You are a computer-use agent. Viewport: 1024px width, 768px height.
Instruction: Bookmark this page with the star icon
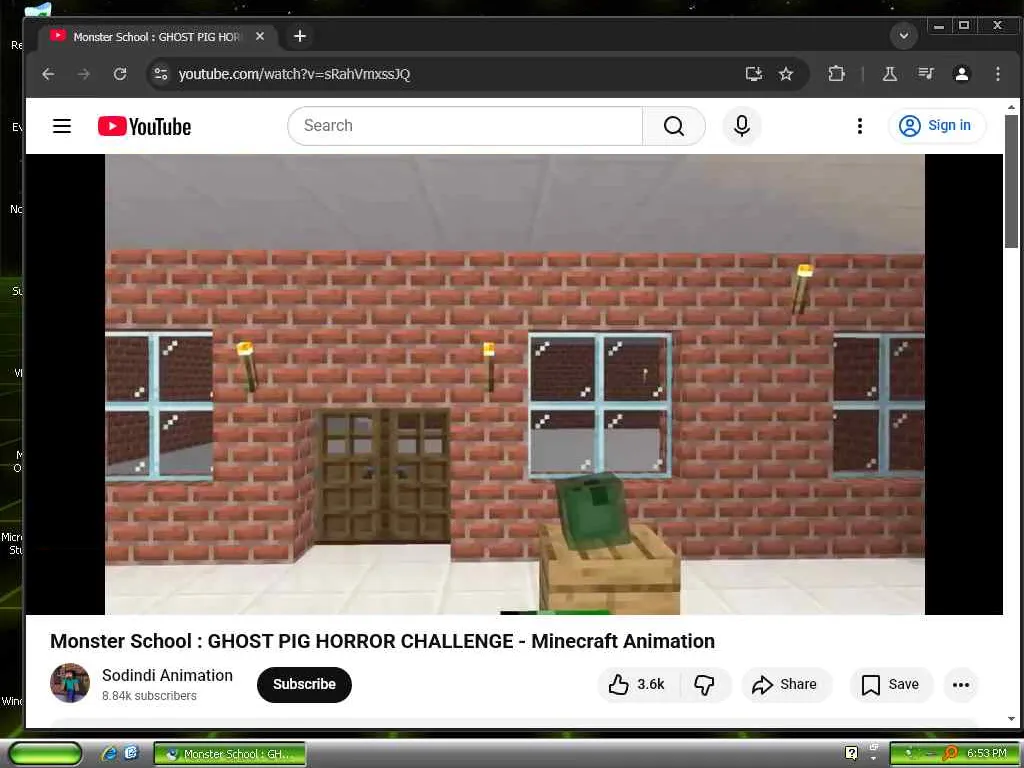point(786,74)
